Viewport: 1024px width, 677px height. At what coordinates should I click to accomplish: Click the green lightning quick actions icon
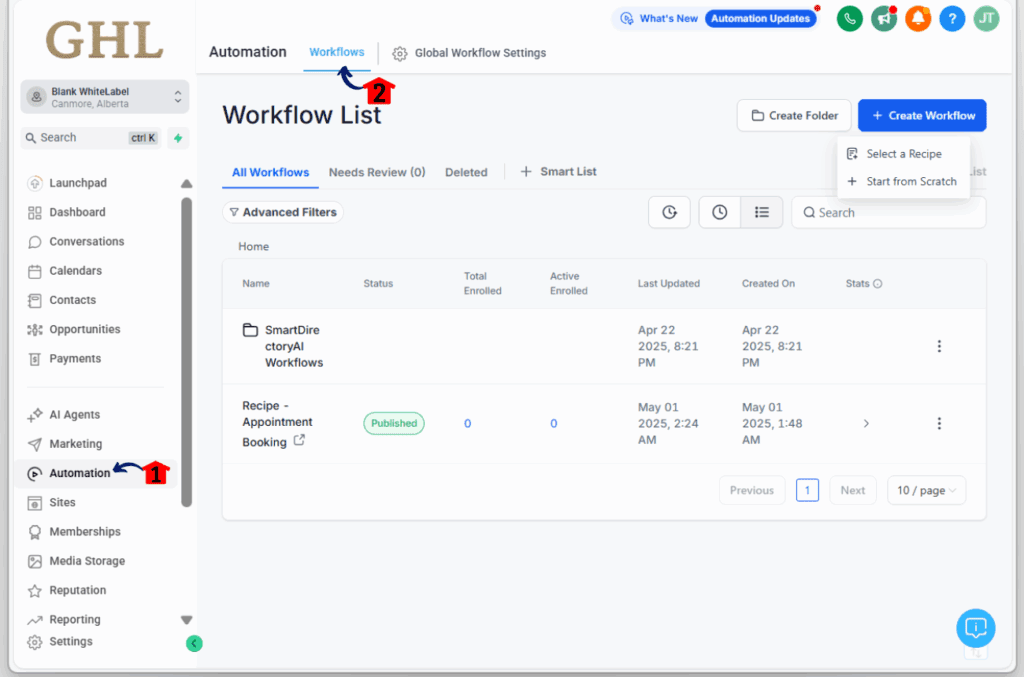[178, 138]
